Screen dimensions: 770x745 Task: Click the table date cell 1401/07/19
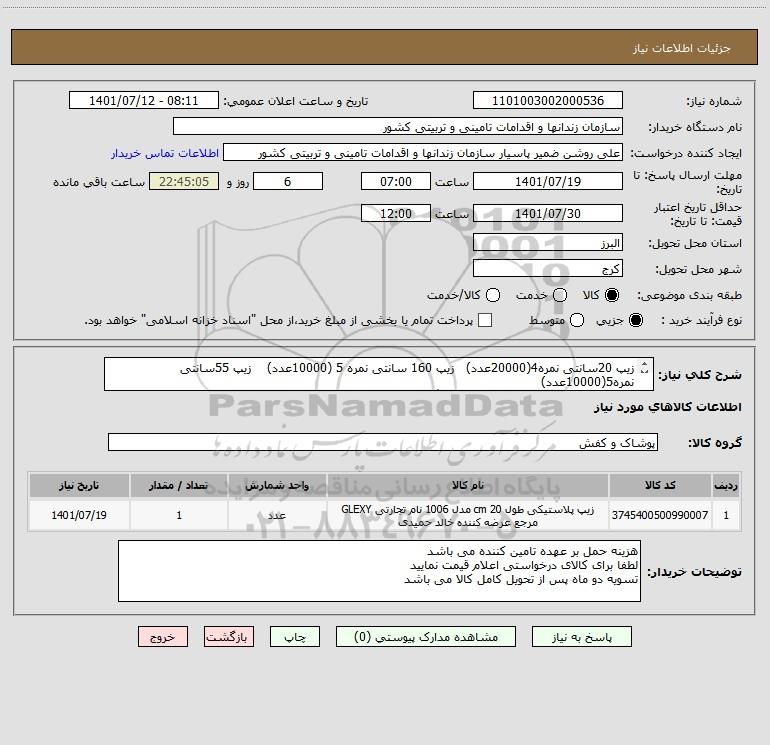tap(79, 515)
